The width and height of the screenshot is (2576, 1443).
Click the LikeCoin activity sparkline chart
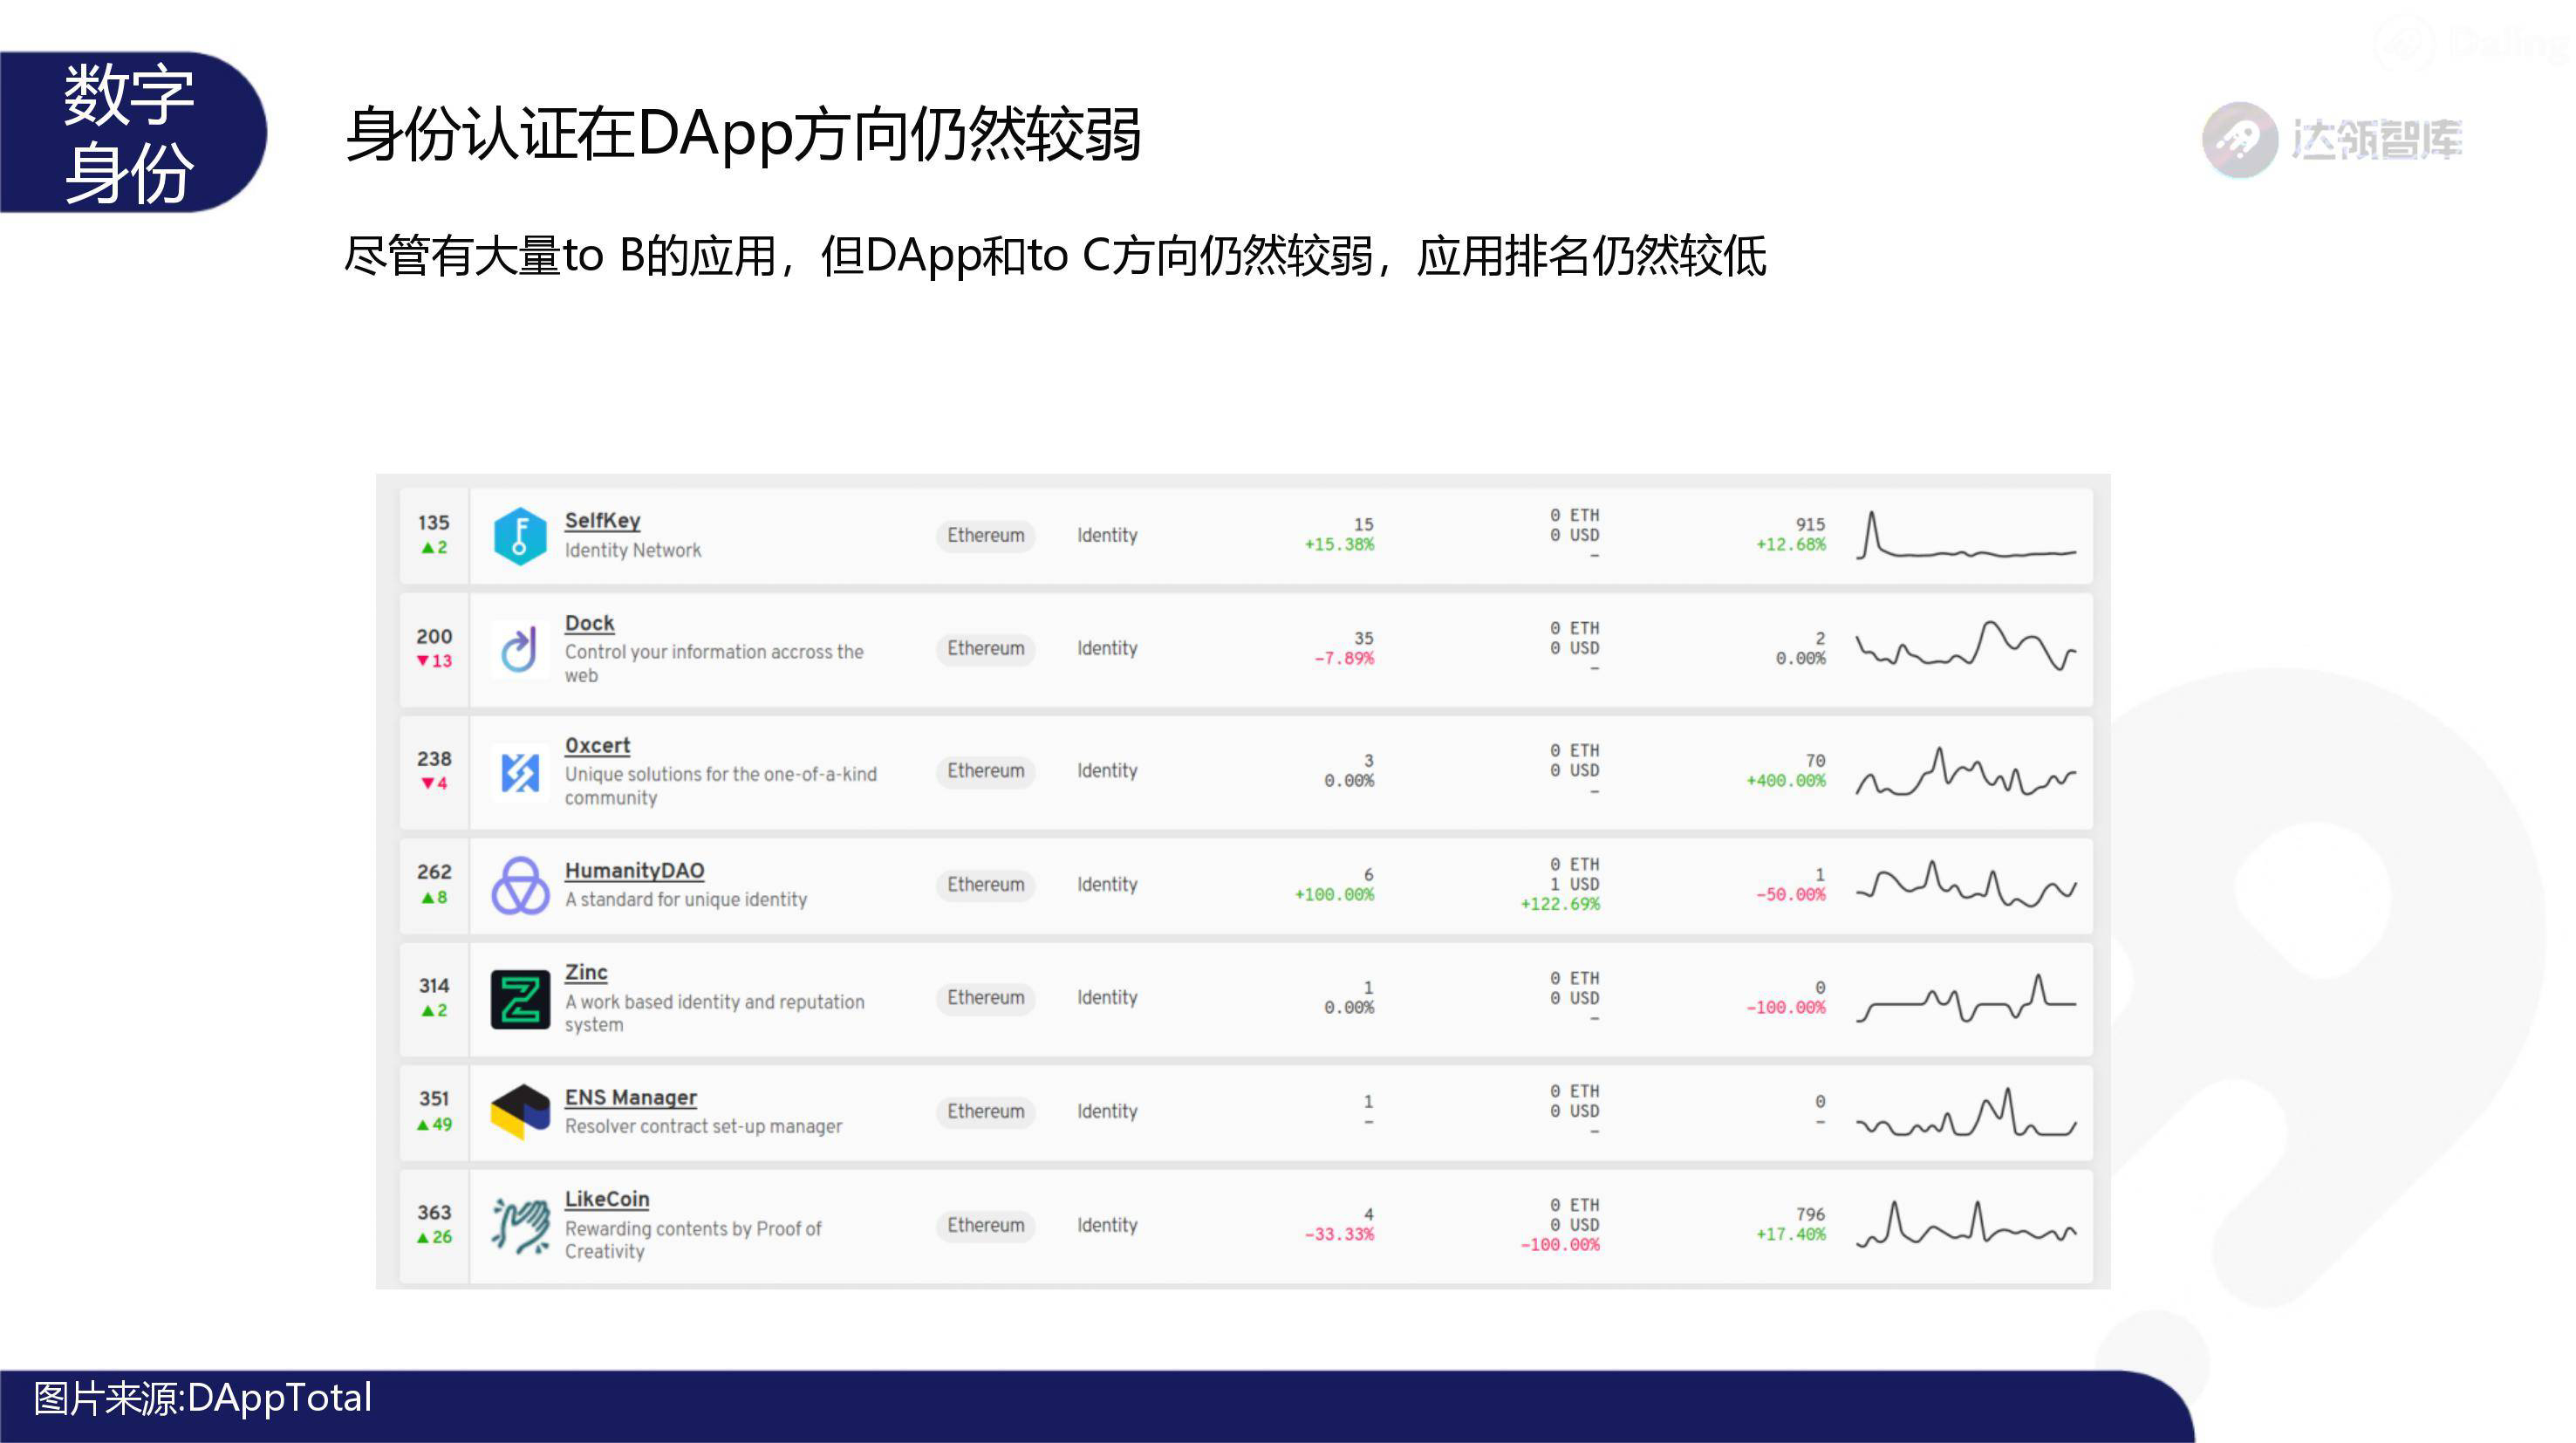(x=1966, y=1225)
